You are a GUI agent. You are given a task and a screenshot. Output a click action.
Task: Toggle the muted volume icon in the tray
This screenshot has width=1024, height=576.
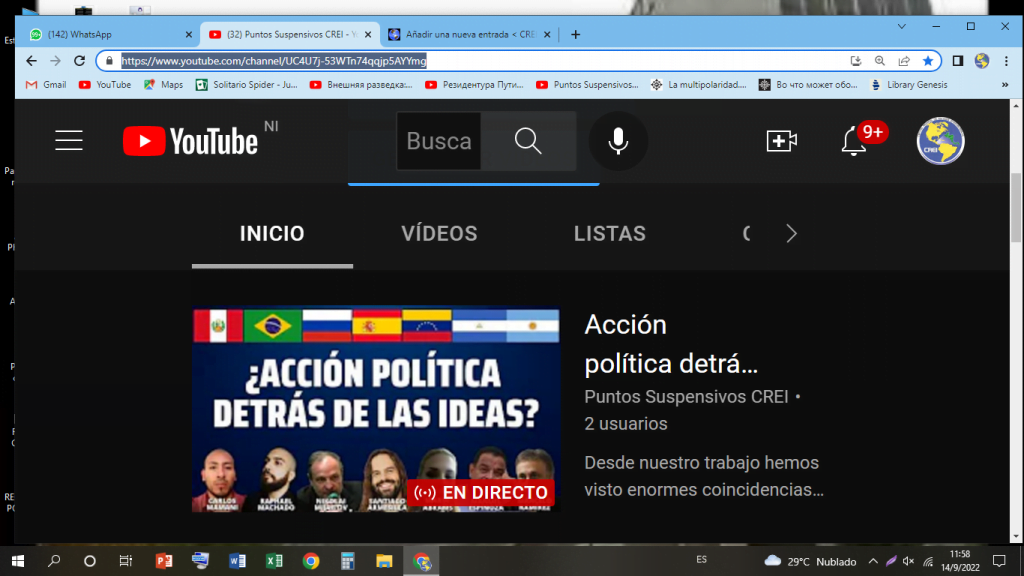pos(908,561)
